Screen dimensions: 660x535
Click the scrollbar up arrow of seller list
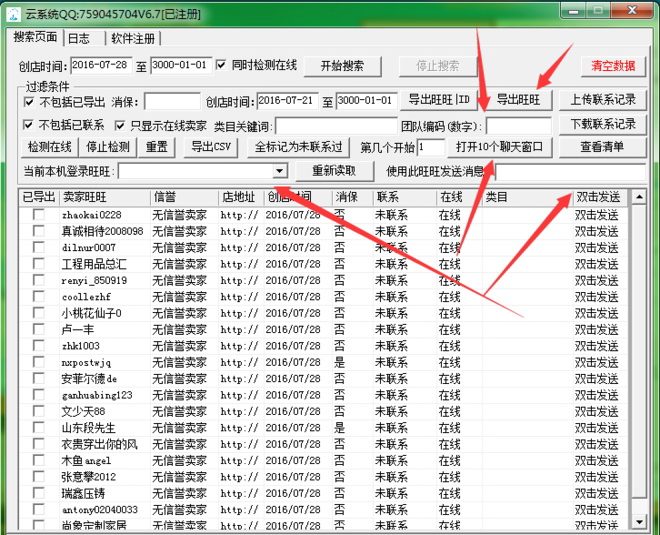pyautogui.click(x=639, y=197)
